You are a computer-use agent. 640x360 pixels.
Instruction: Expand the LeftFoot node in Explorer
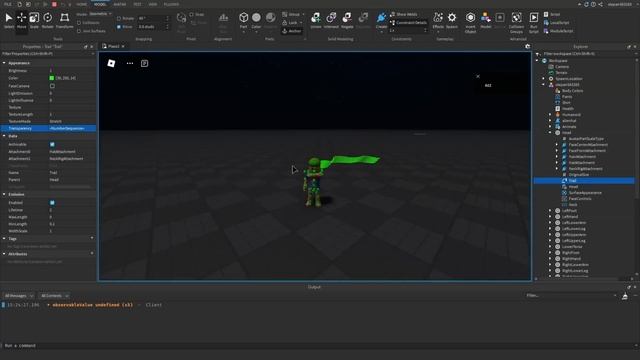(x=550, y=211)
